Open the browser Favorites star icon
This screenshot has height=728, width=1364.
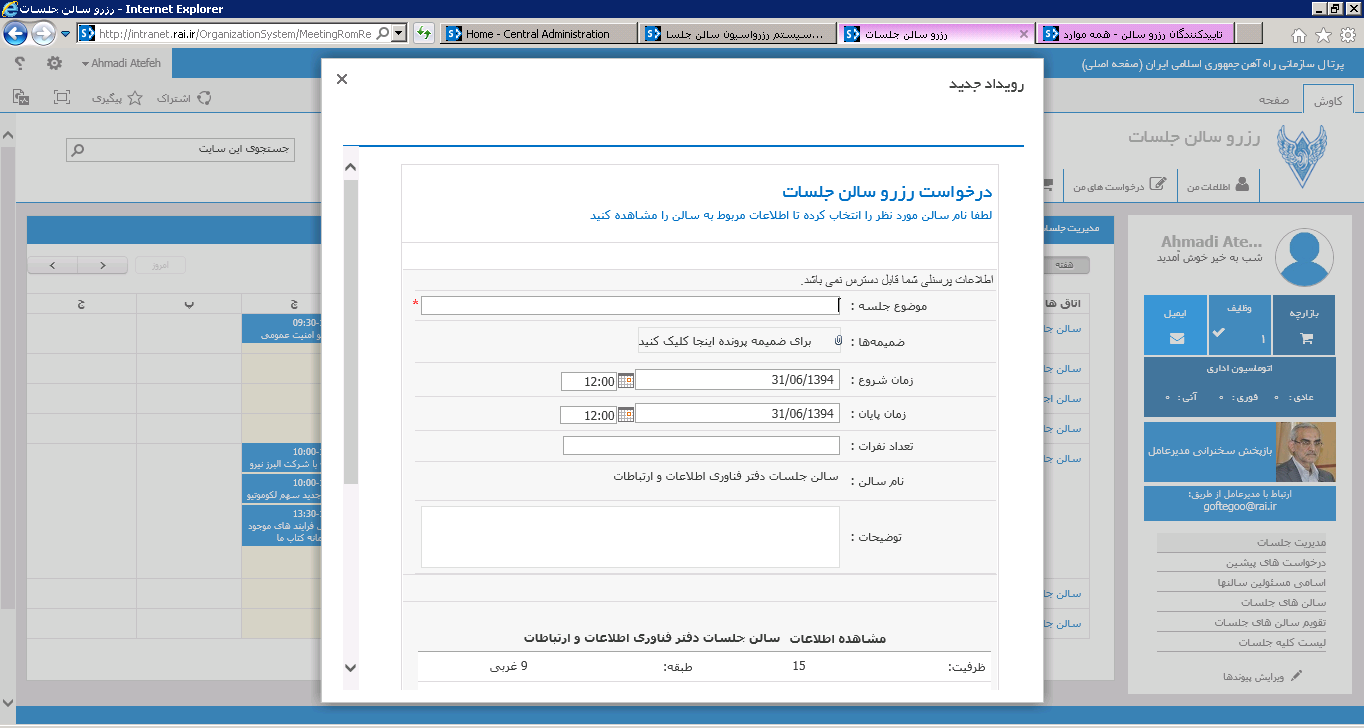1322,35
